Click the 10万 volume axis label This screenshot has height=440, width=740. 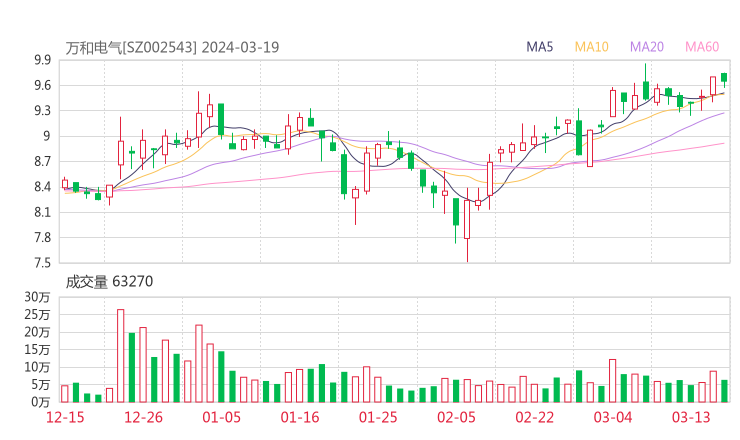37,367
